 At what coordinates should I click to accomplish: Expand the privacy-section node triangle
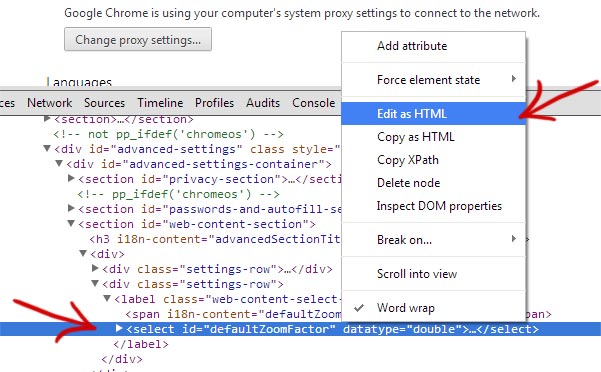click(x=71, y=178)
